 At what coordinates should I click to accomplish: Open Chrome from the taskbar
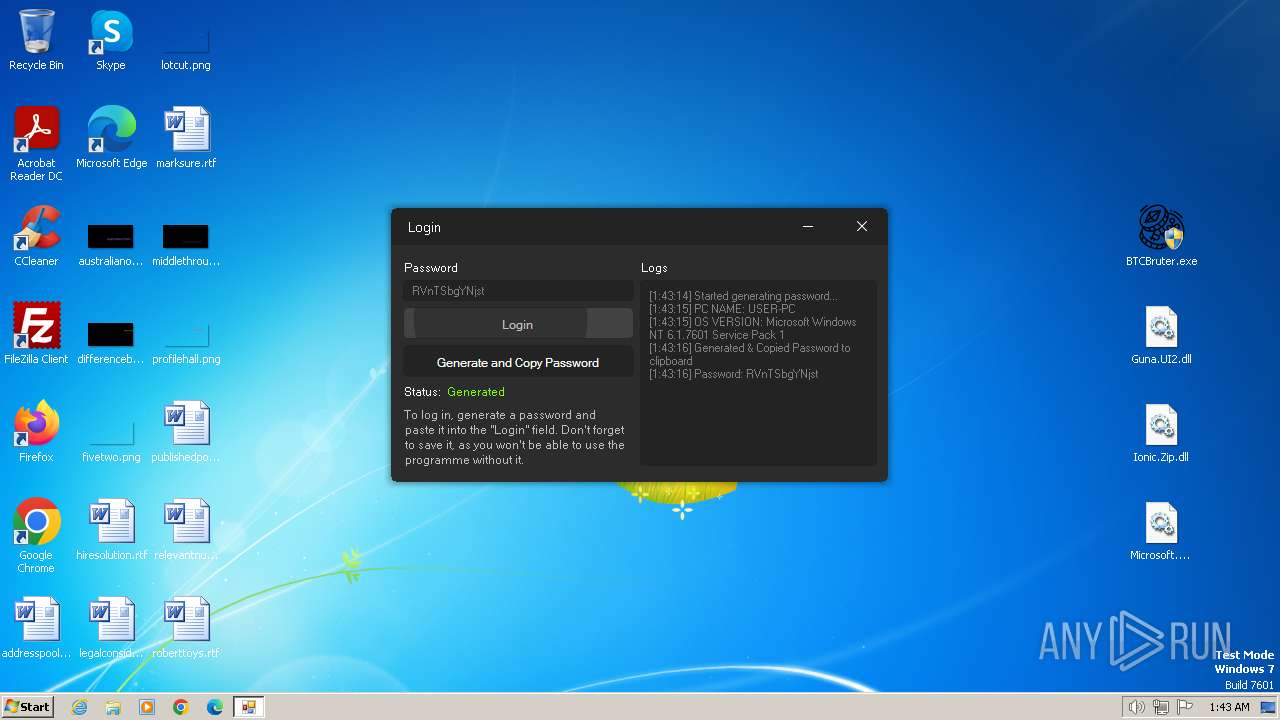181,707
